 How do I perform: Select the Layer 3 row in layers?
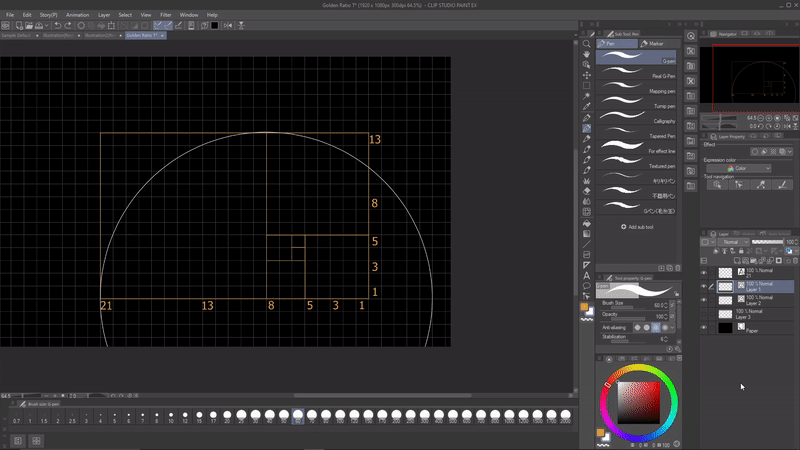pos(755,313)
